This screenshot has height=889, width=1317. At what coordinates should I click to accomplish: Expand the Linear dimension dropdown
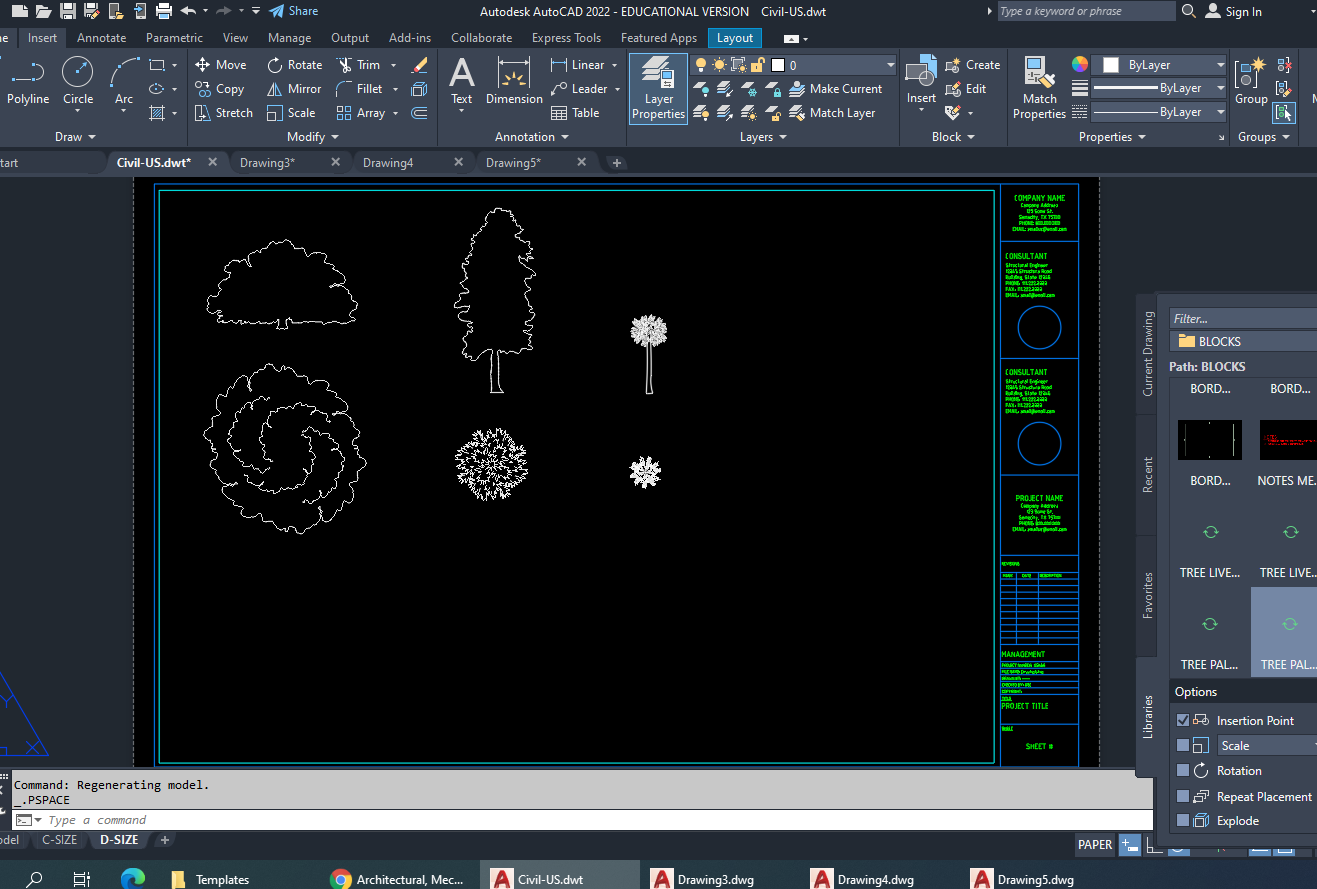(x=616, y=63)
